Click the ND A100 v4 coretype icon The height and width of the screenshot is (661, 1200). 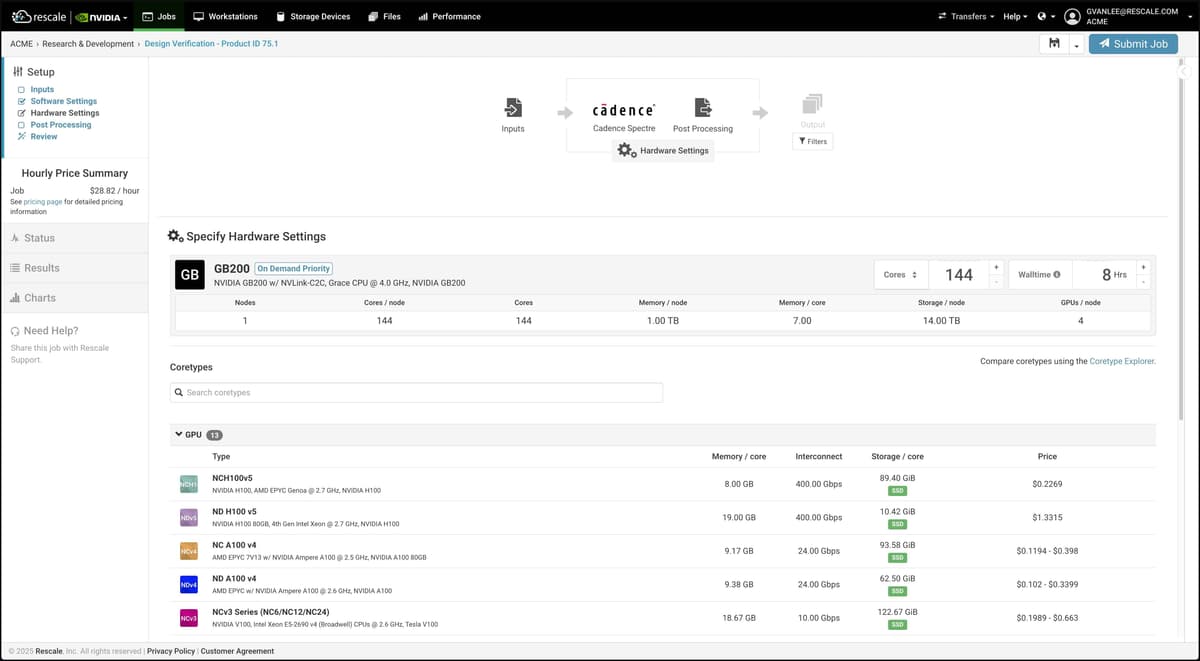189,584
